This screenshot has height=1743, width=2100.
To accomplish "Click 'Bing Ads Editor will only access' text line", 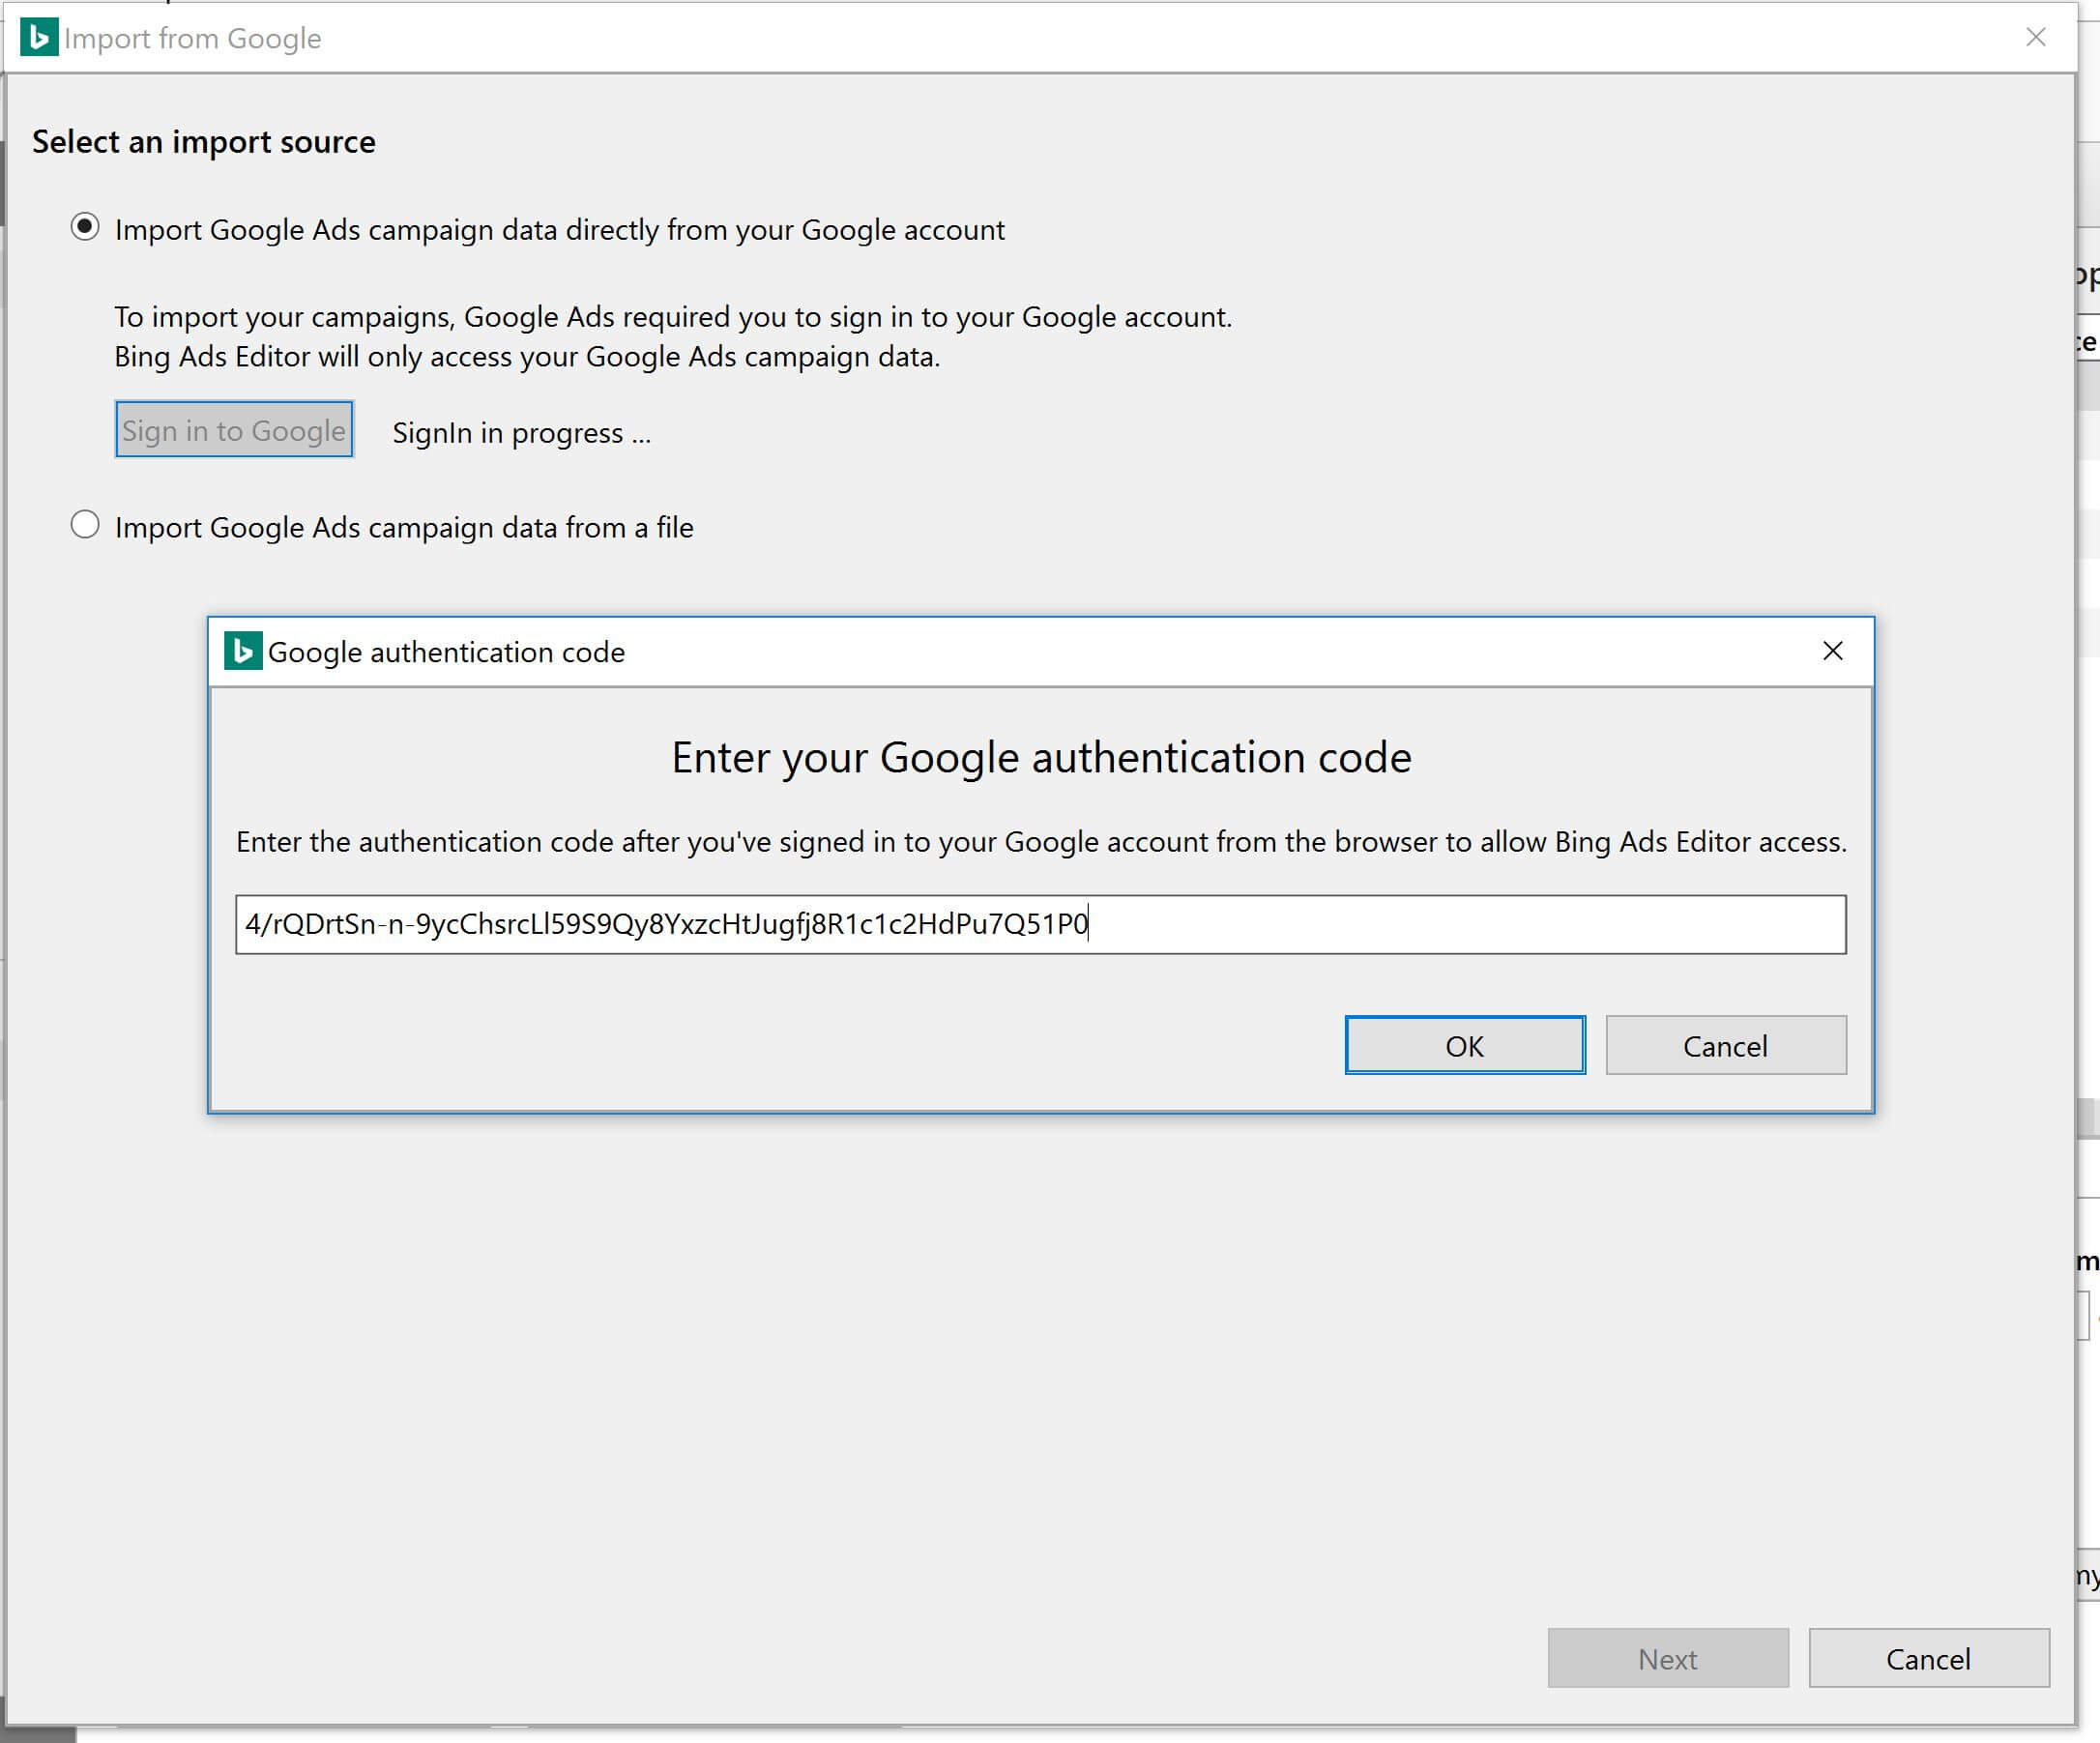I will pyautogui.click(x=527, y=357).
